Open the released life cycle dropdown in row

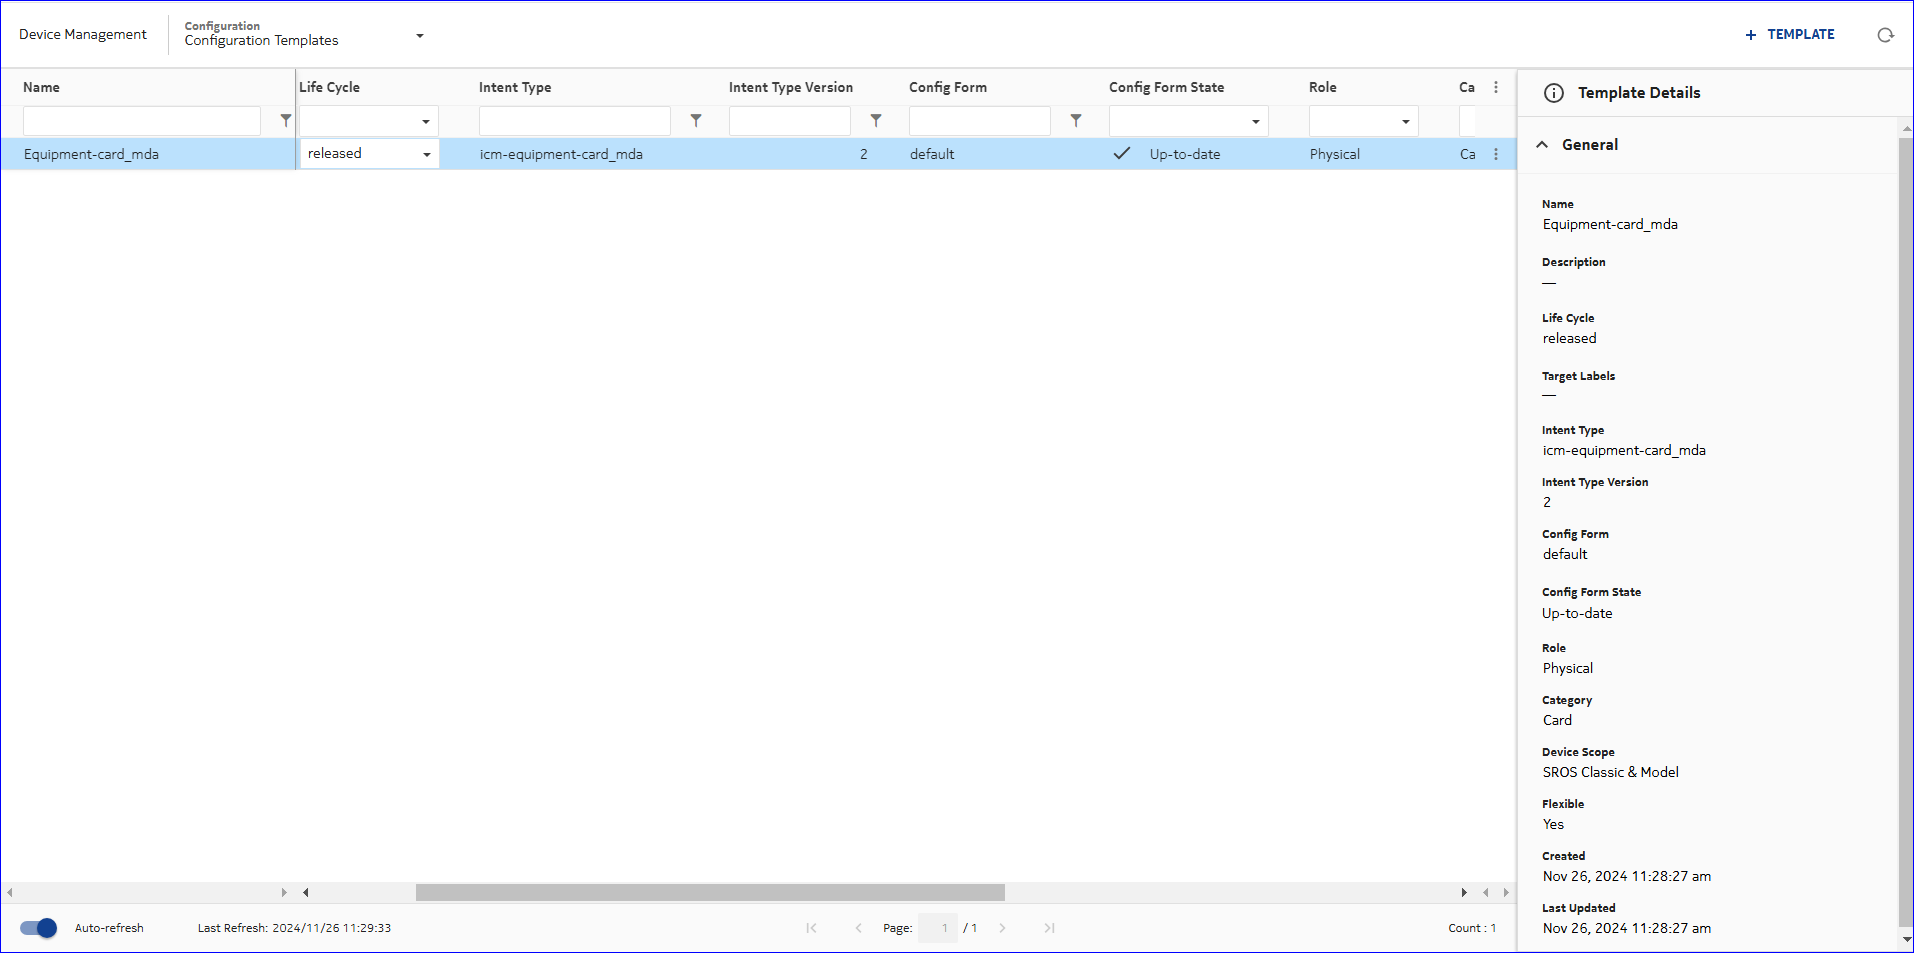[369, 154]
